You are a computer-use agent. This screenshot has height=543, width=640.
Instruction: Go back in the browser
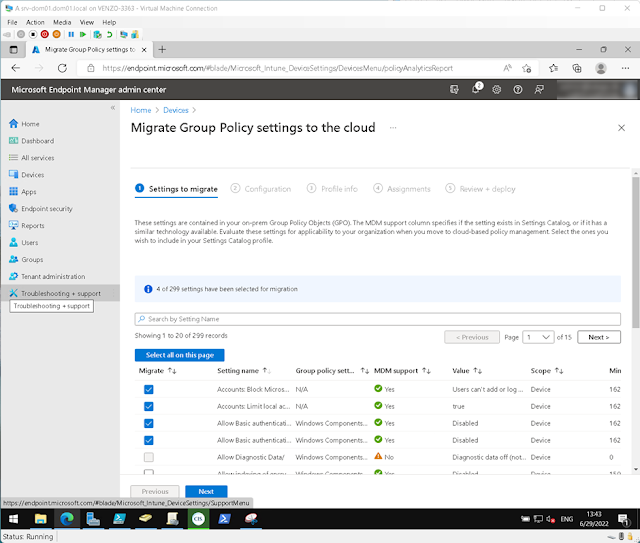pyautogui.click(x=16, y=68)
